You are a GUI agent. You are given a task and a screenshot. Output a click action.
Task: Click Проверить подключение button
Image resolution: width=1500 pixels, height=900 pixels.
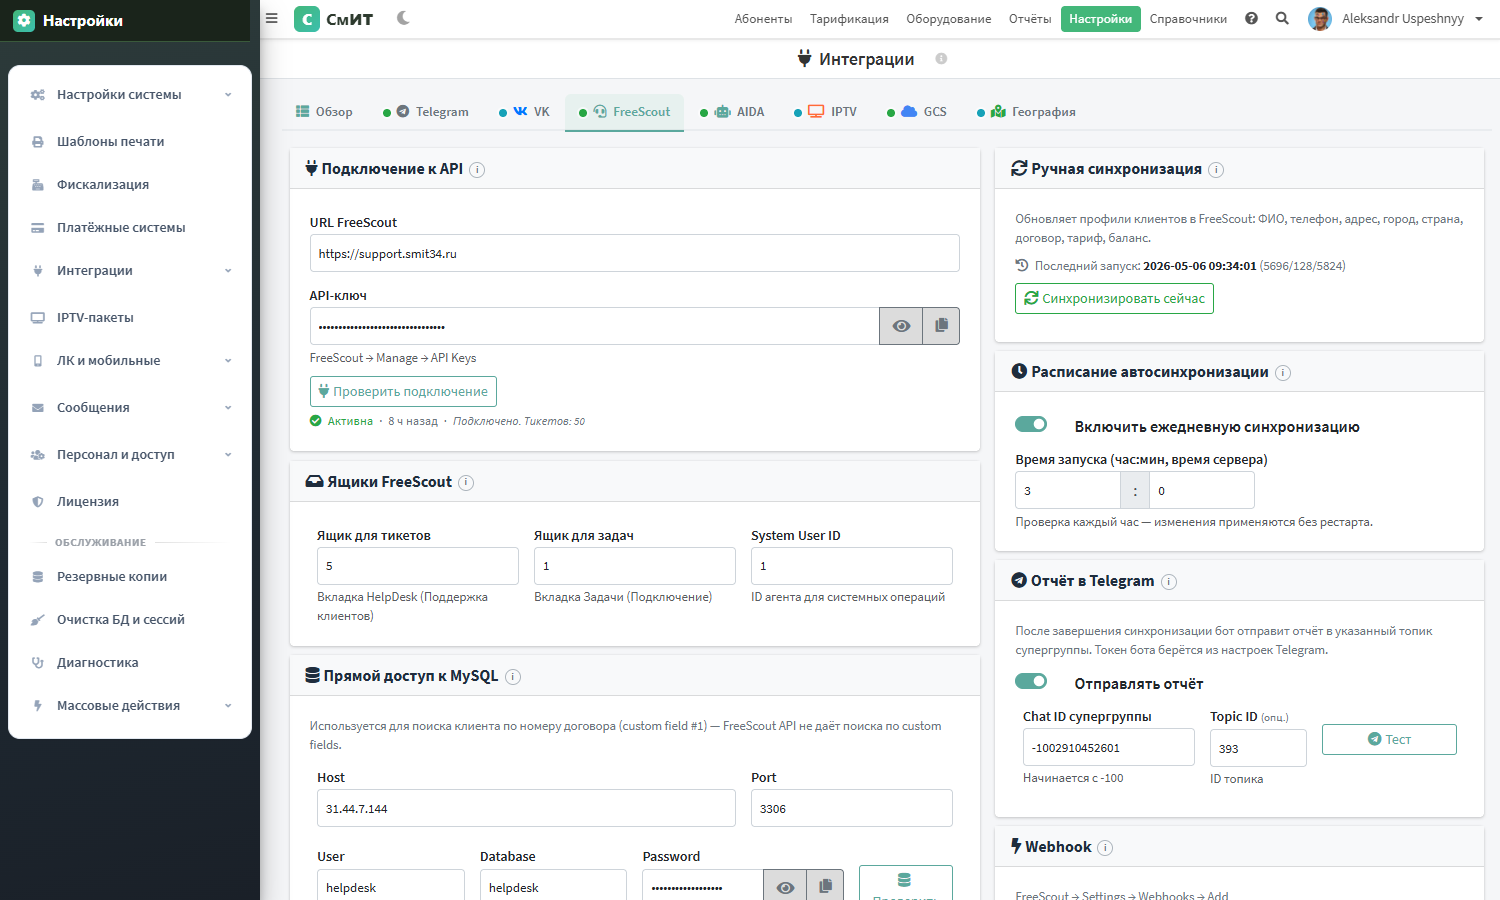tap(403, 392)
